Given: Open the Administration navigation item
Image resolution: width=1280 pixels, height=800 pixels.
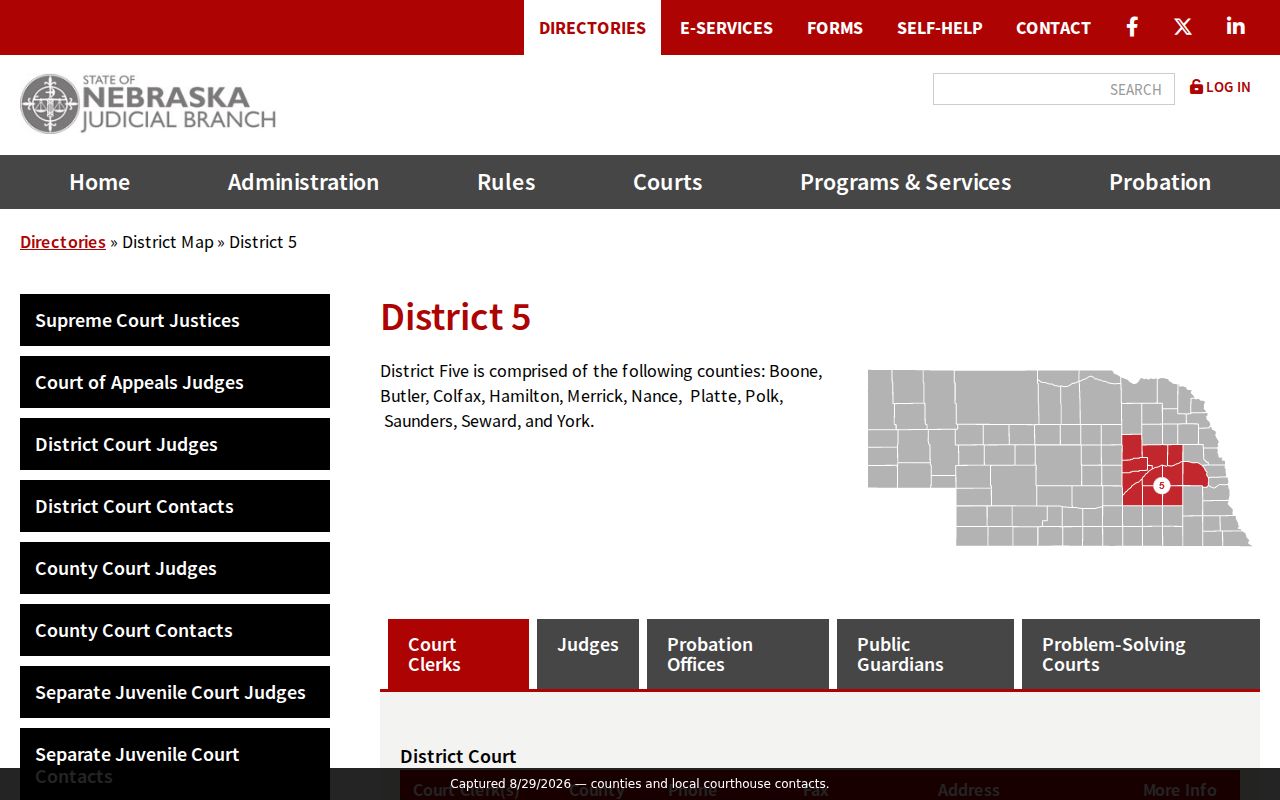Looking at the screenshot, I should (303, 182).
